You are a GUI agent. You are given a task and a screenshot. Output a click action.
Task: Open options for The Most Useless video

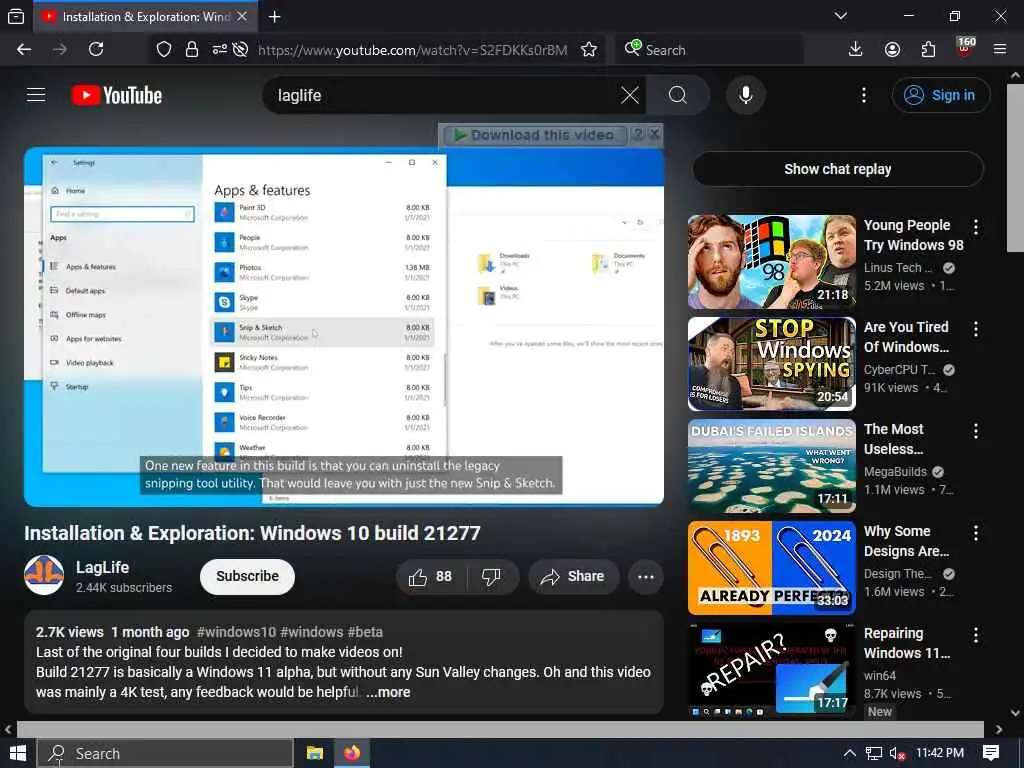(976, 431)
